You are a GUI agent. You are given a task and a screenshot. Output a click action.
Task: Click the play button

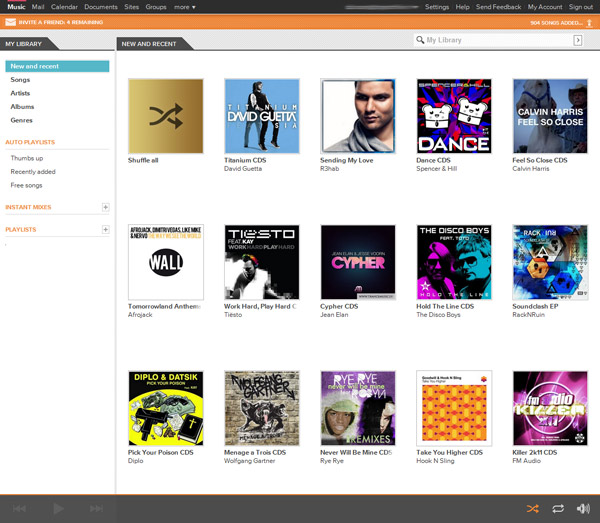58,508
